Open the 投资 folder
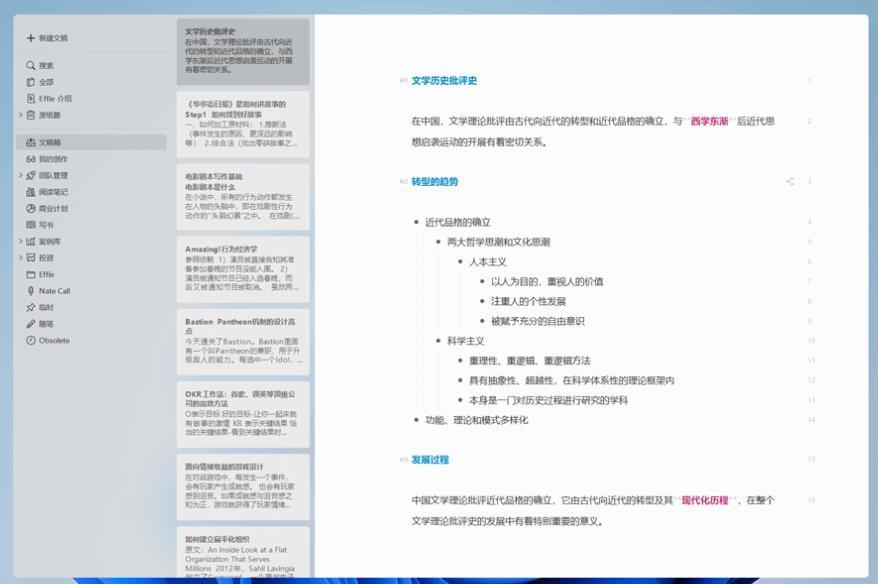878x584 pixels. [40, 258]
